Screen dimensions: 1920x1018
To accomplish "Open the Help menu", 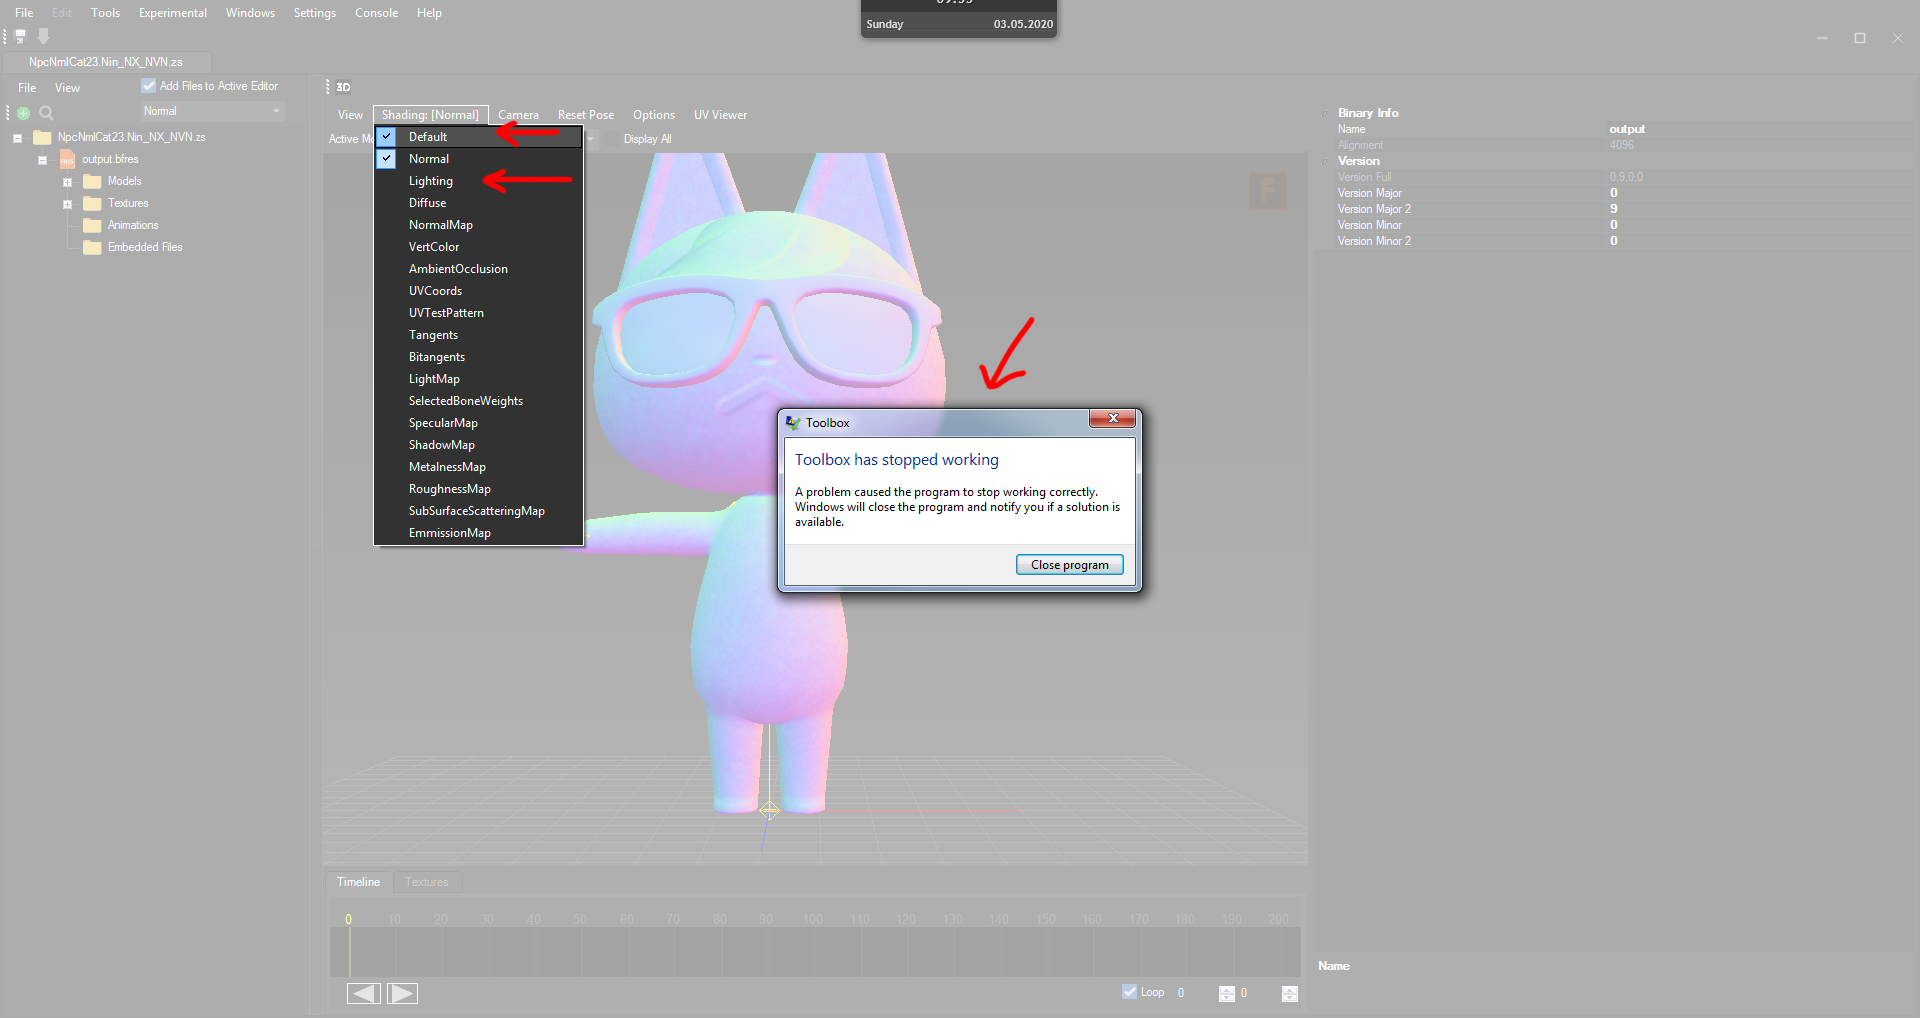I will [x=429, y=13].
